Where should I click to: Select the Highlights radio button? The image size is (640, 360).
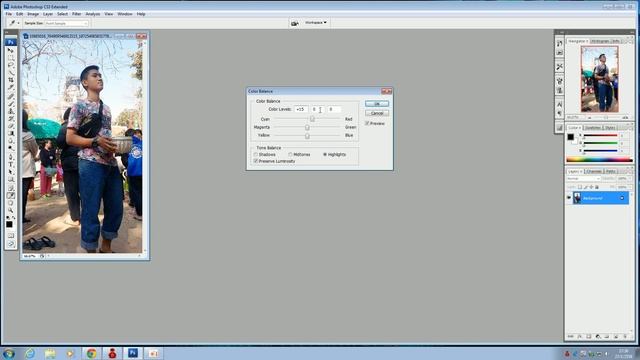click(325, 155)
